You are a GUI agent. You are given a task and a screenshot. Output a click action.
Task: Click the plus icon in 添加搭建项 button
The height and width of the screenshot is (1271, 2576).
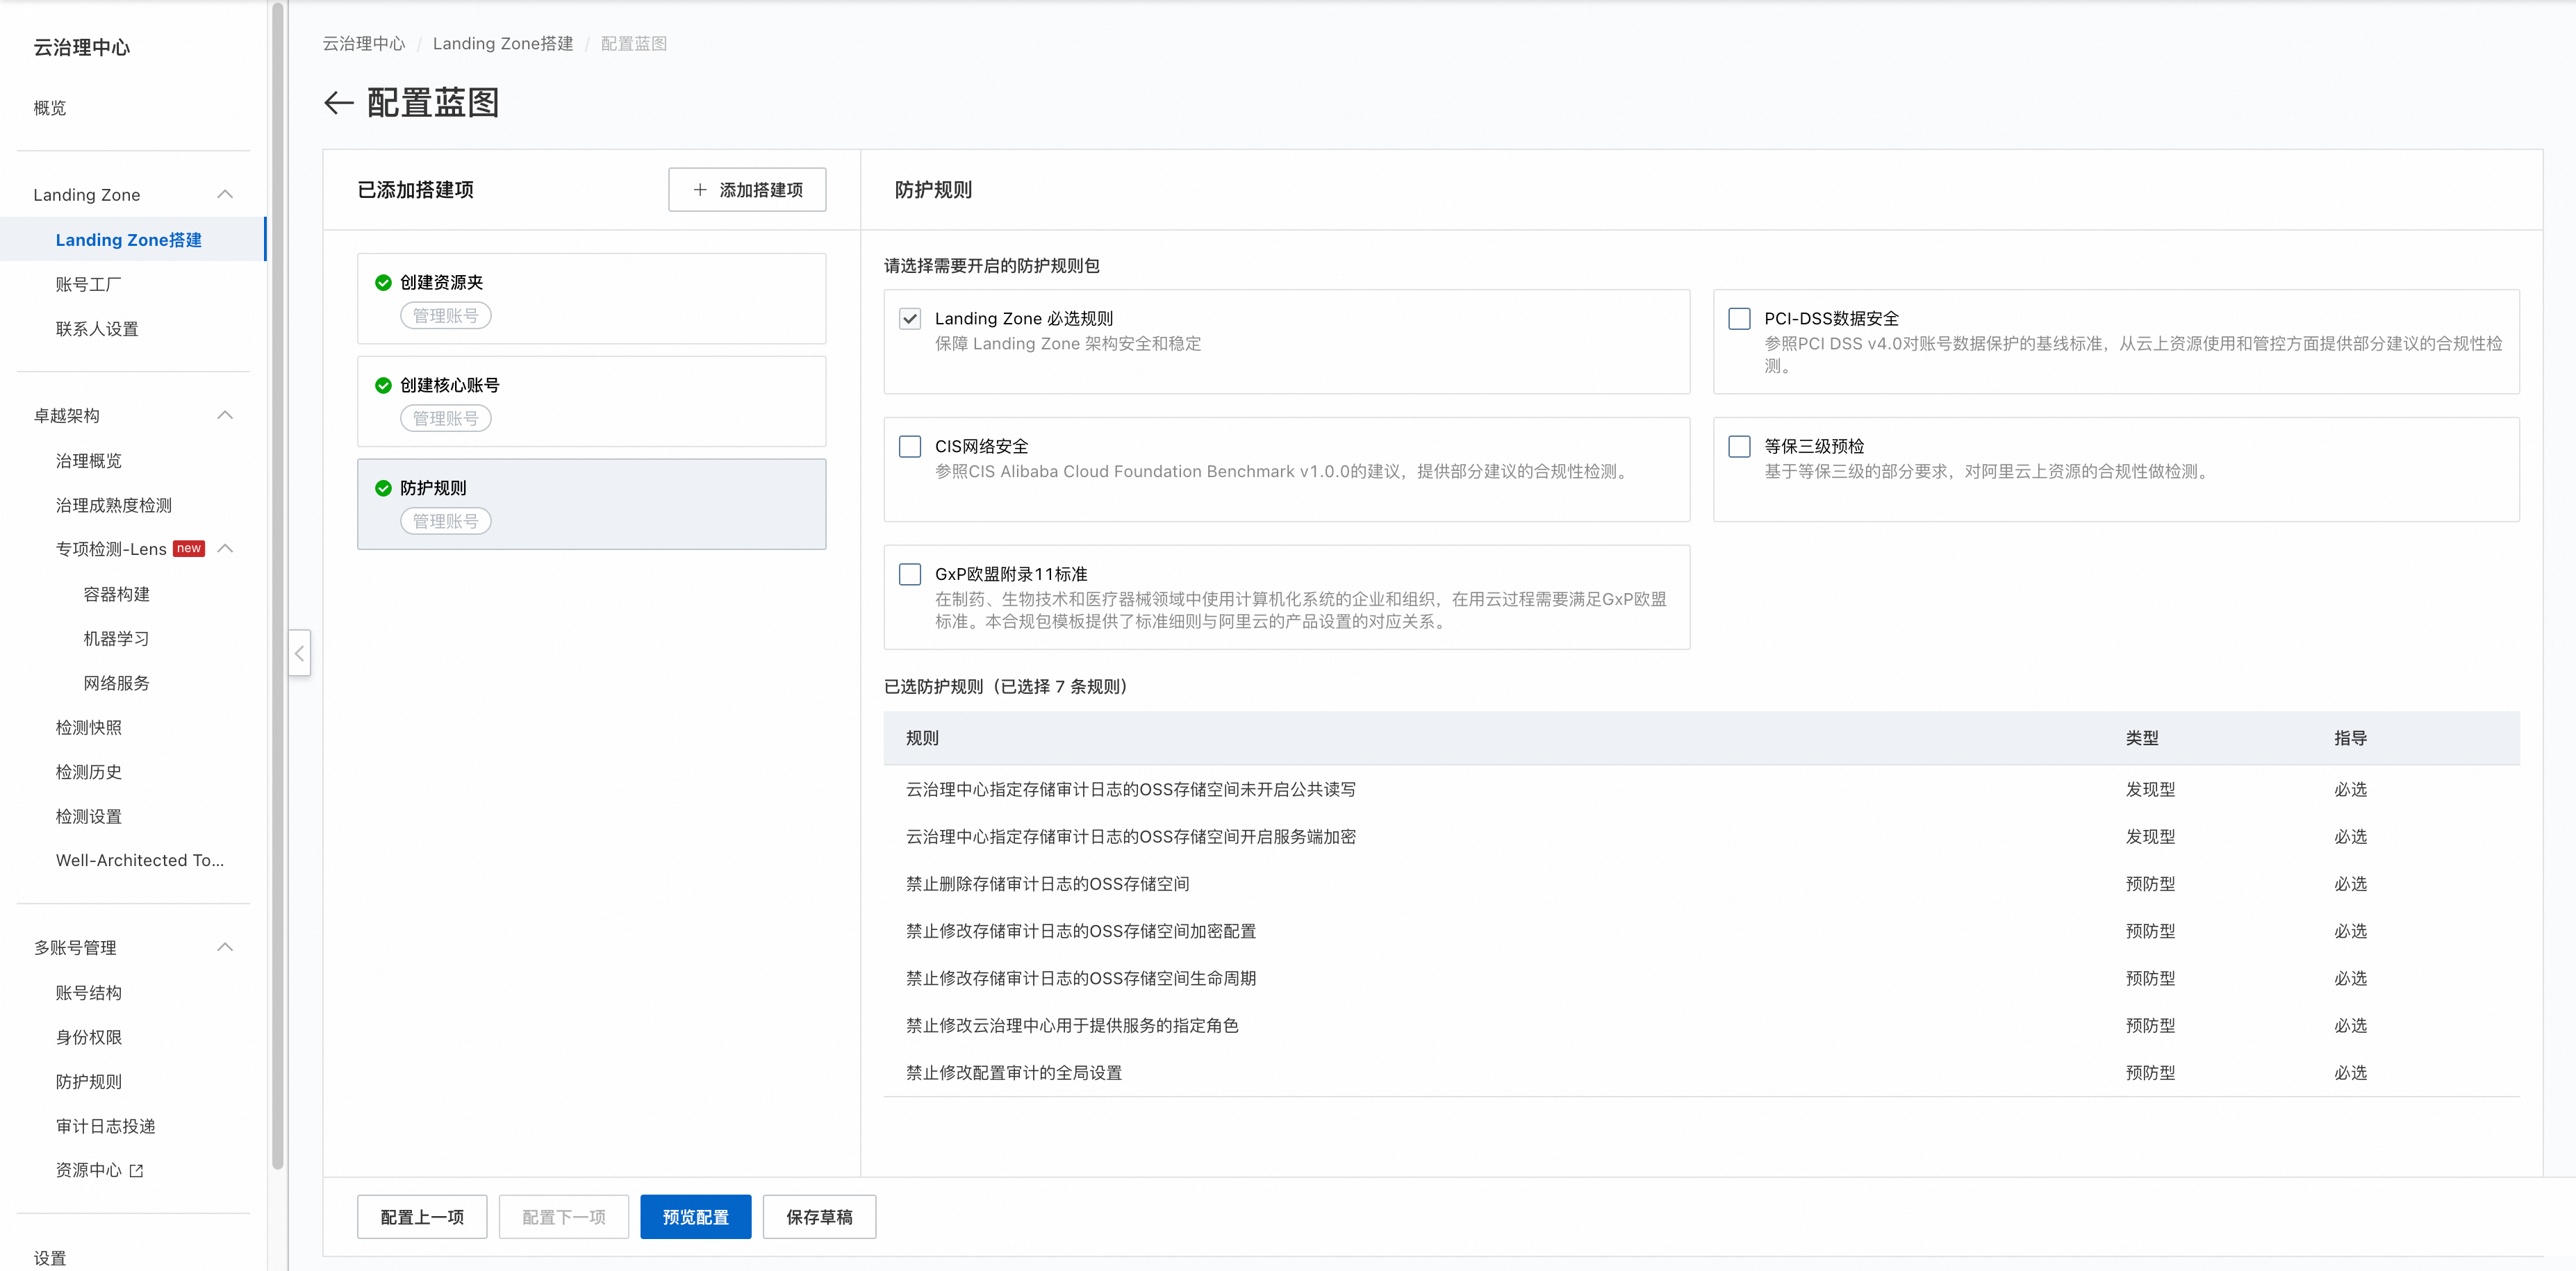700,190
